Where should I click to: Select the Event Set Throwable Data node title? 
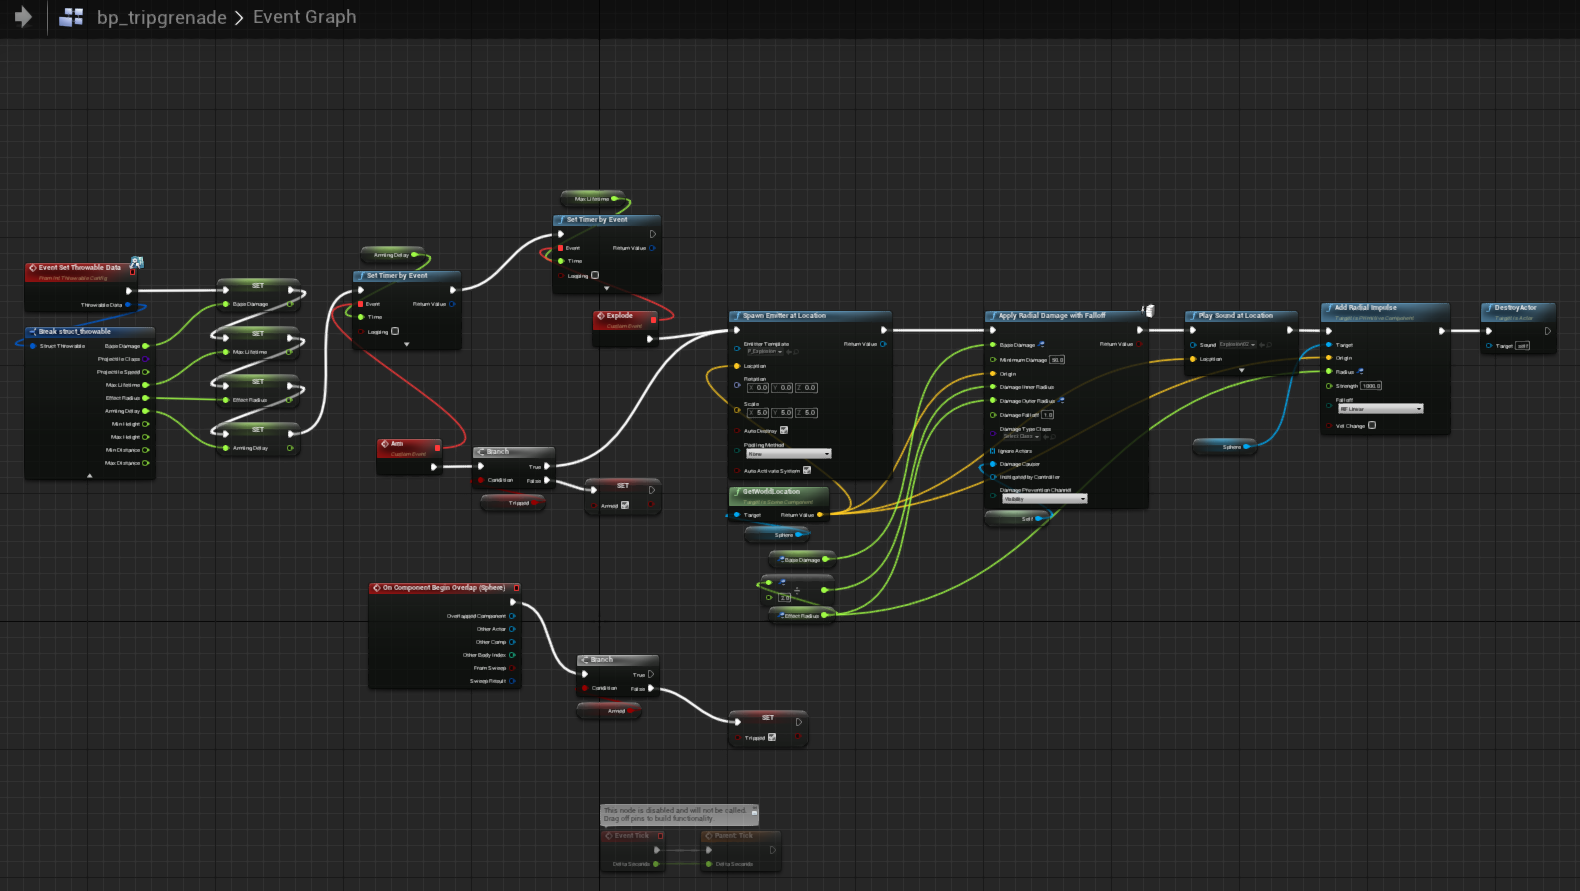point(80,268)
